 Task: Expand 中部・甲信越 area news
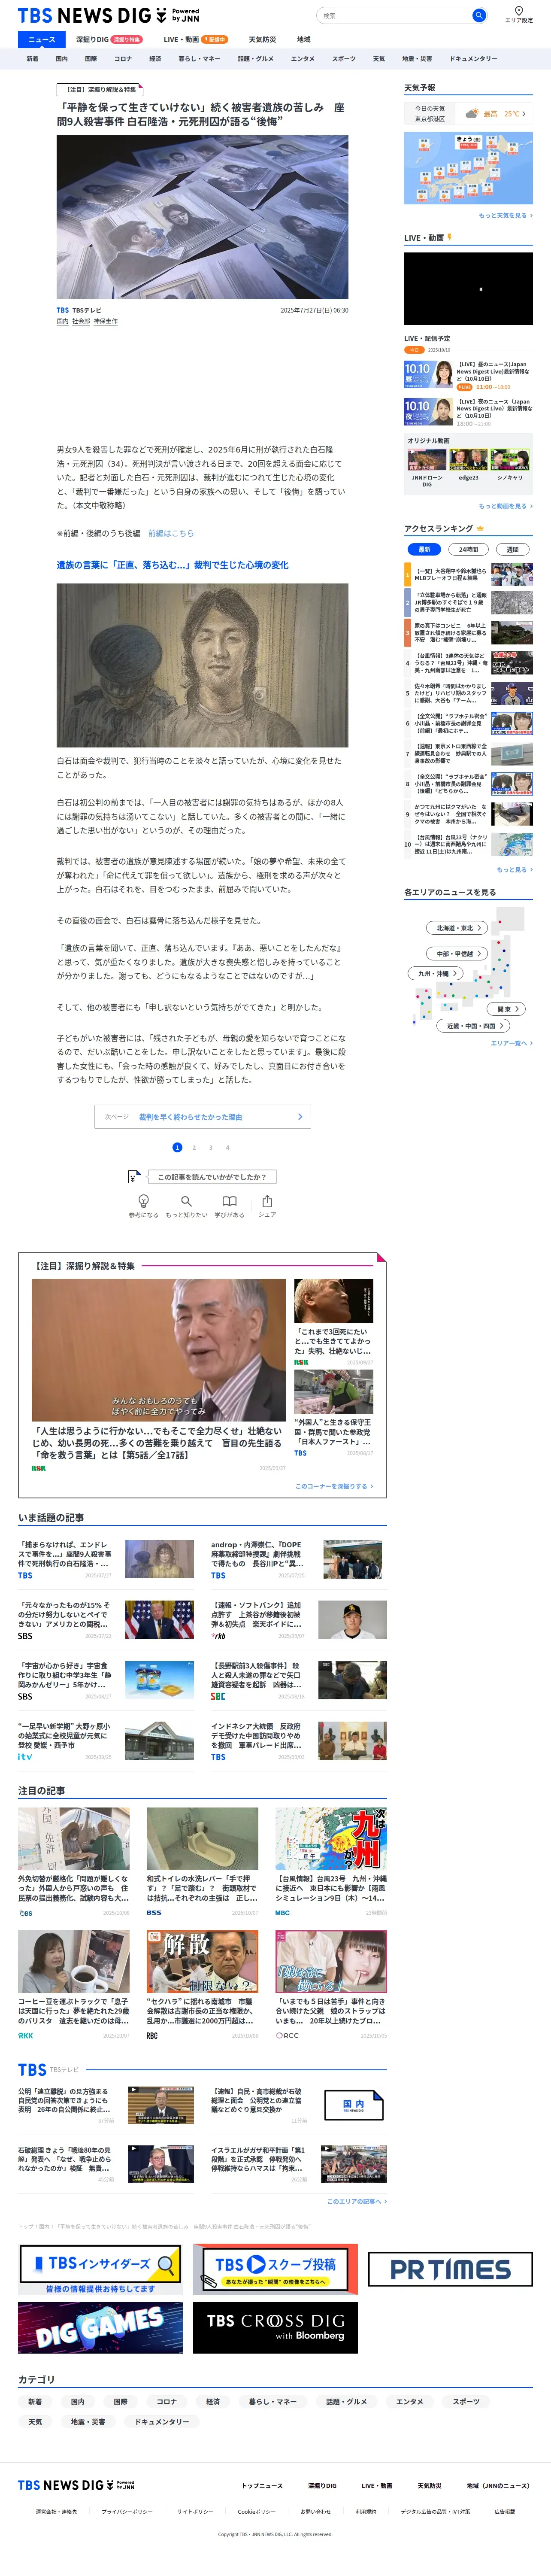coord(458,953)
